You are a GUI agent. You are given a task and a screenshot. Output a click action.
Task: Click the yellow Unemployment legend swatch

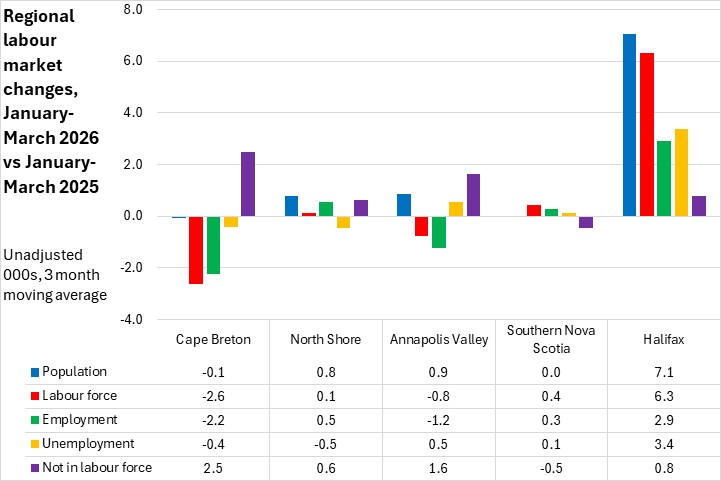(x=33, y=443)
